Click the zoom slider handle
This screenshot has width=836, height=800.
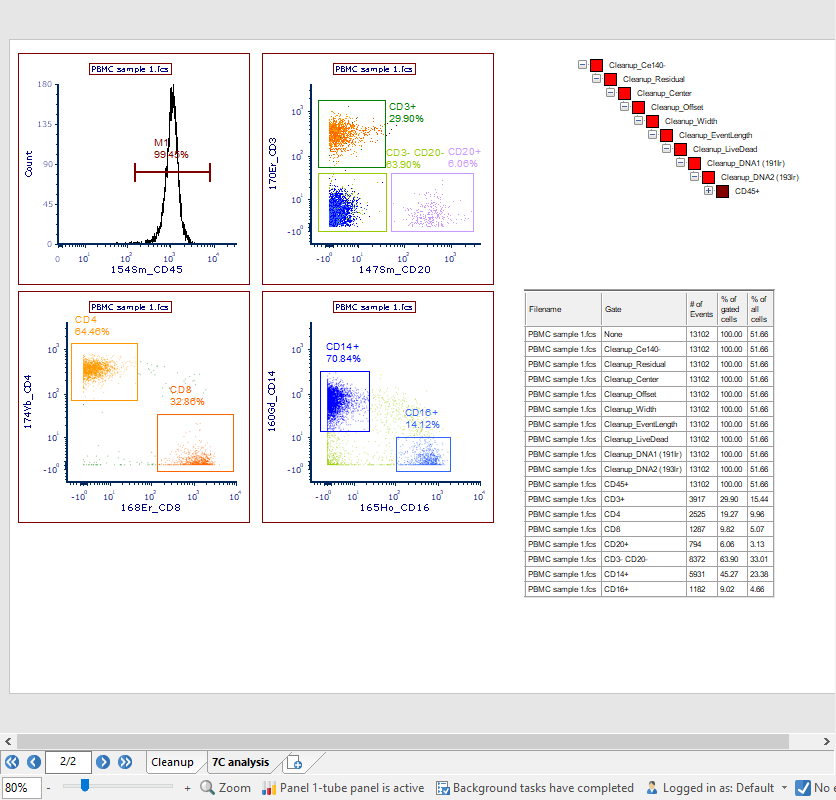(85, 785)
